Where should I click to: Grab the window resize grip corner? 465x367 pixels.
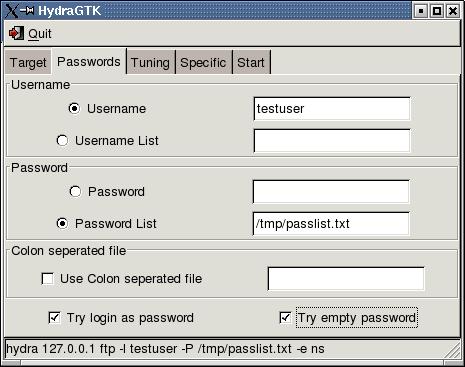[452, 350]
